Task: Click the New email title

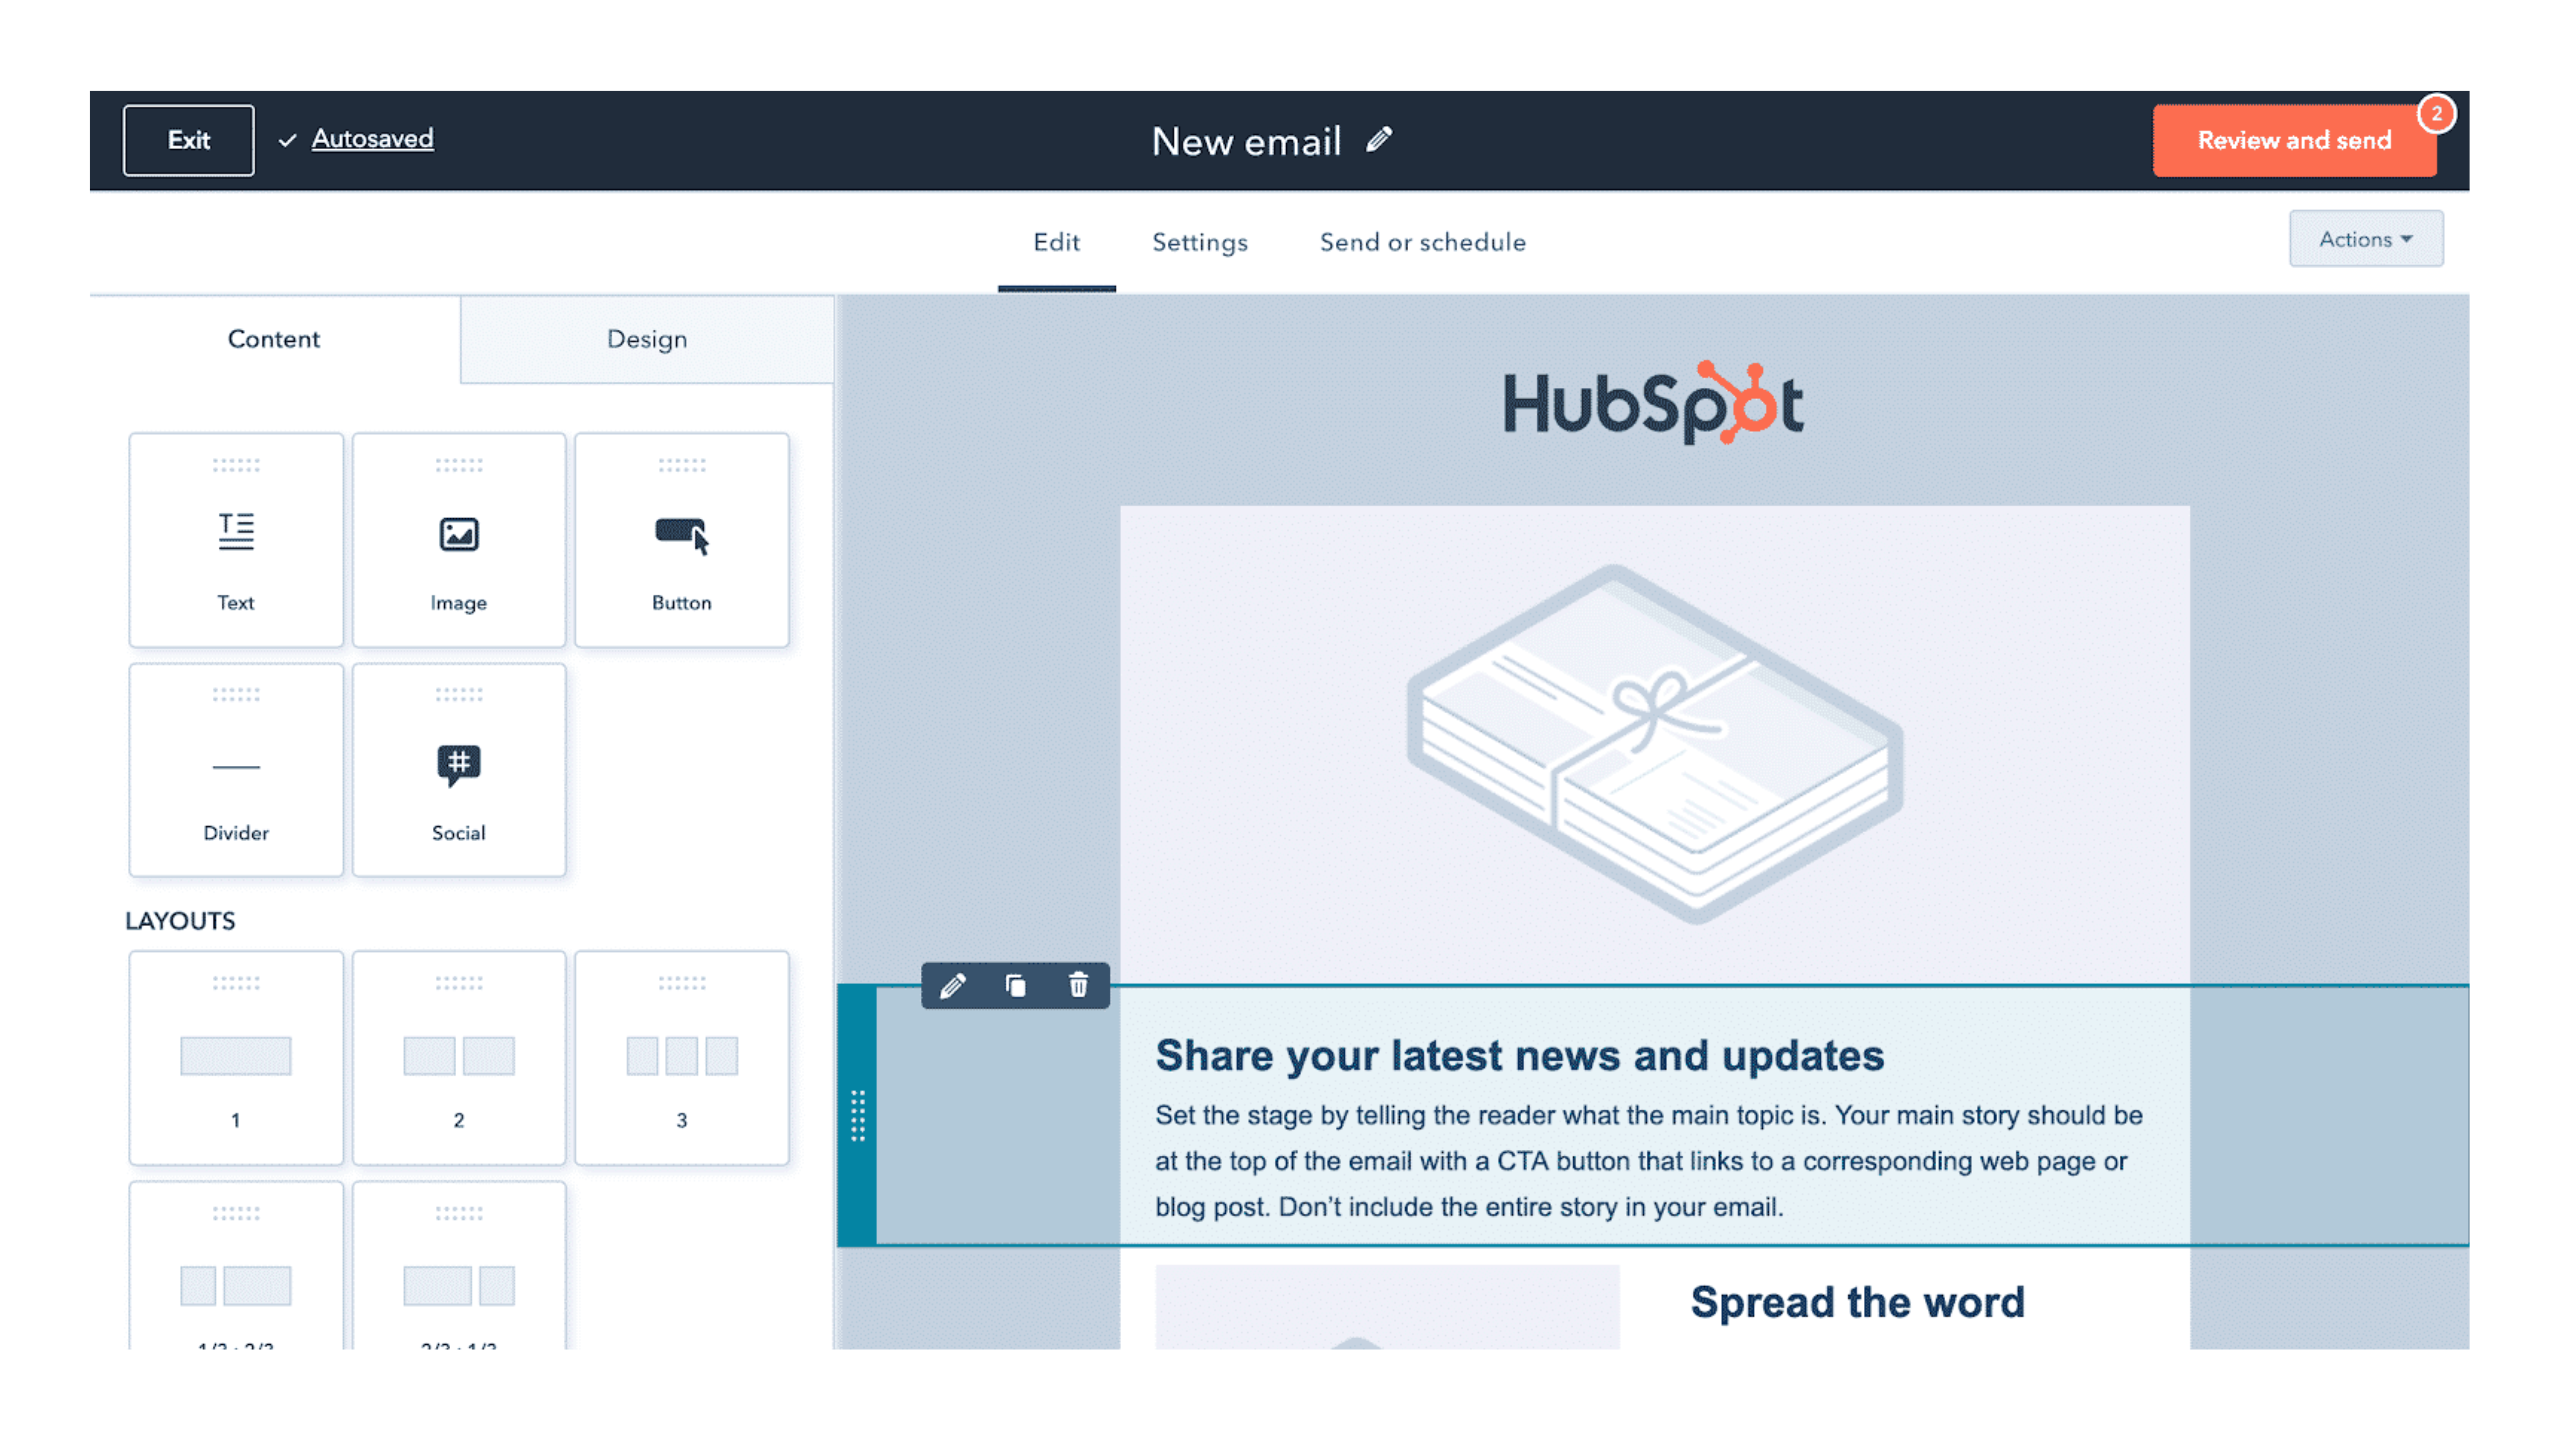Action: coord(1246,141)
